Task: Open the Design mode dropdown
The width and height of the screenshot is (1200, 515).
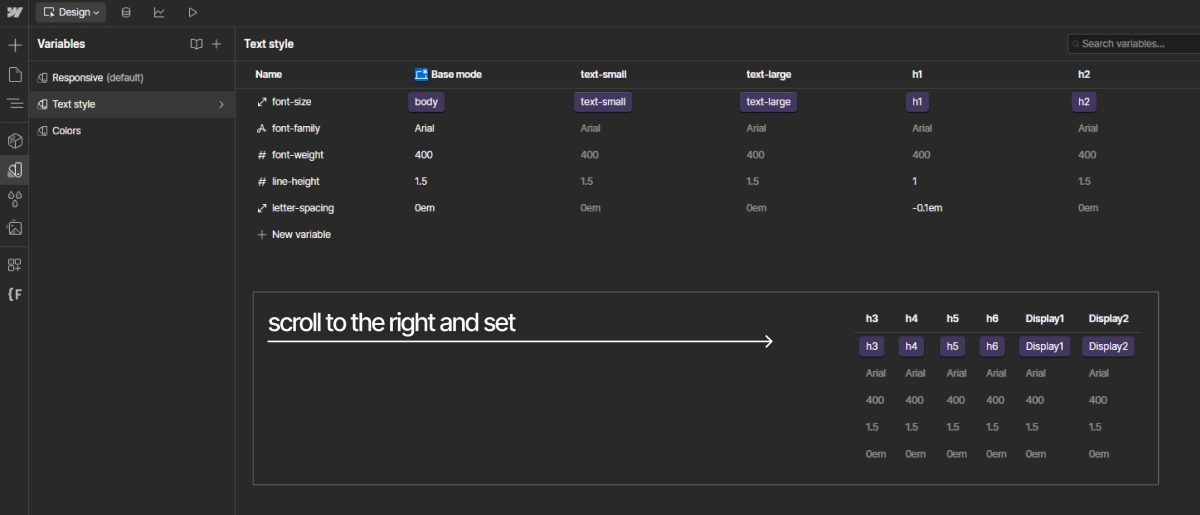Action: pyautogui.click(x=71, y=13)
